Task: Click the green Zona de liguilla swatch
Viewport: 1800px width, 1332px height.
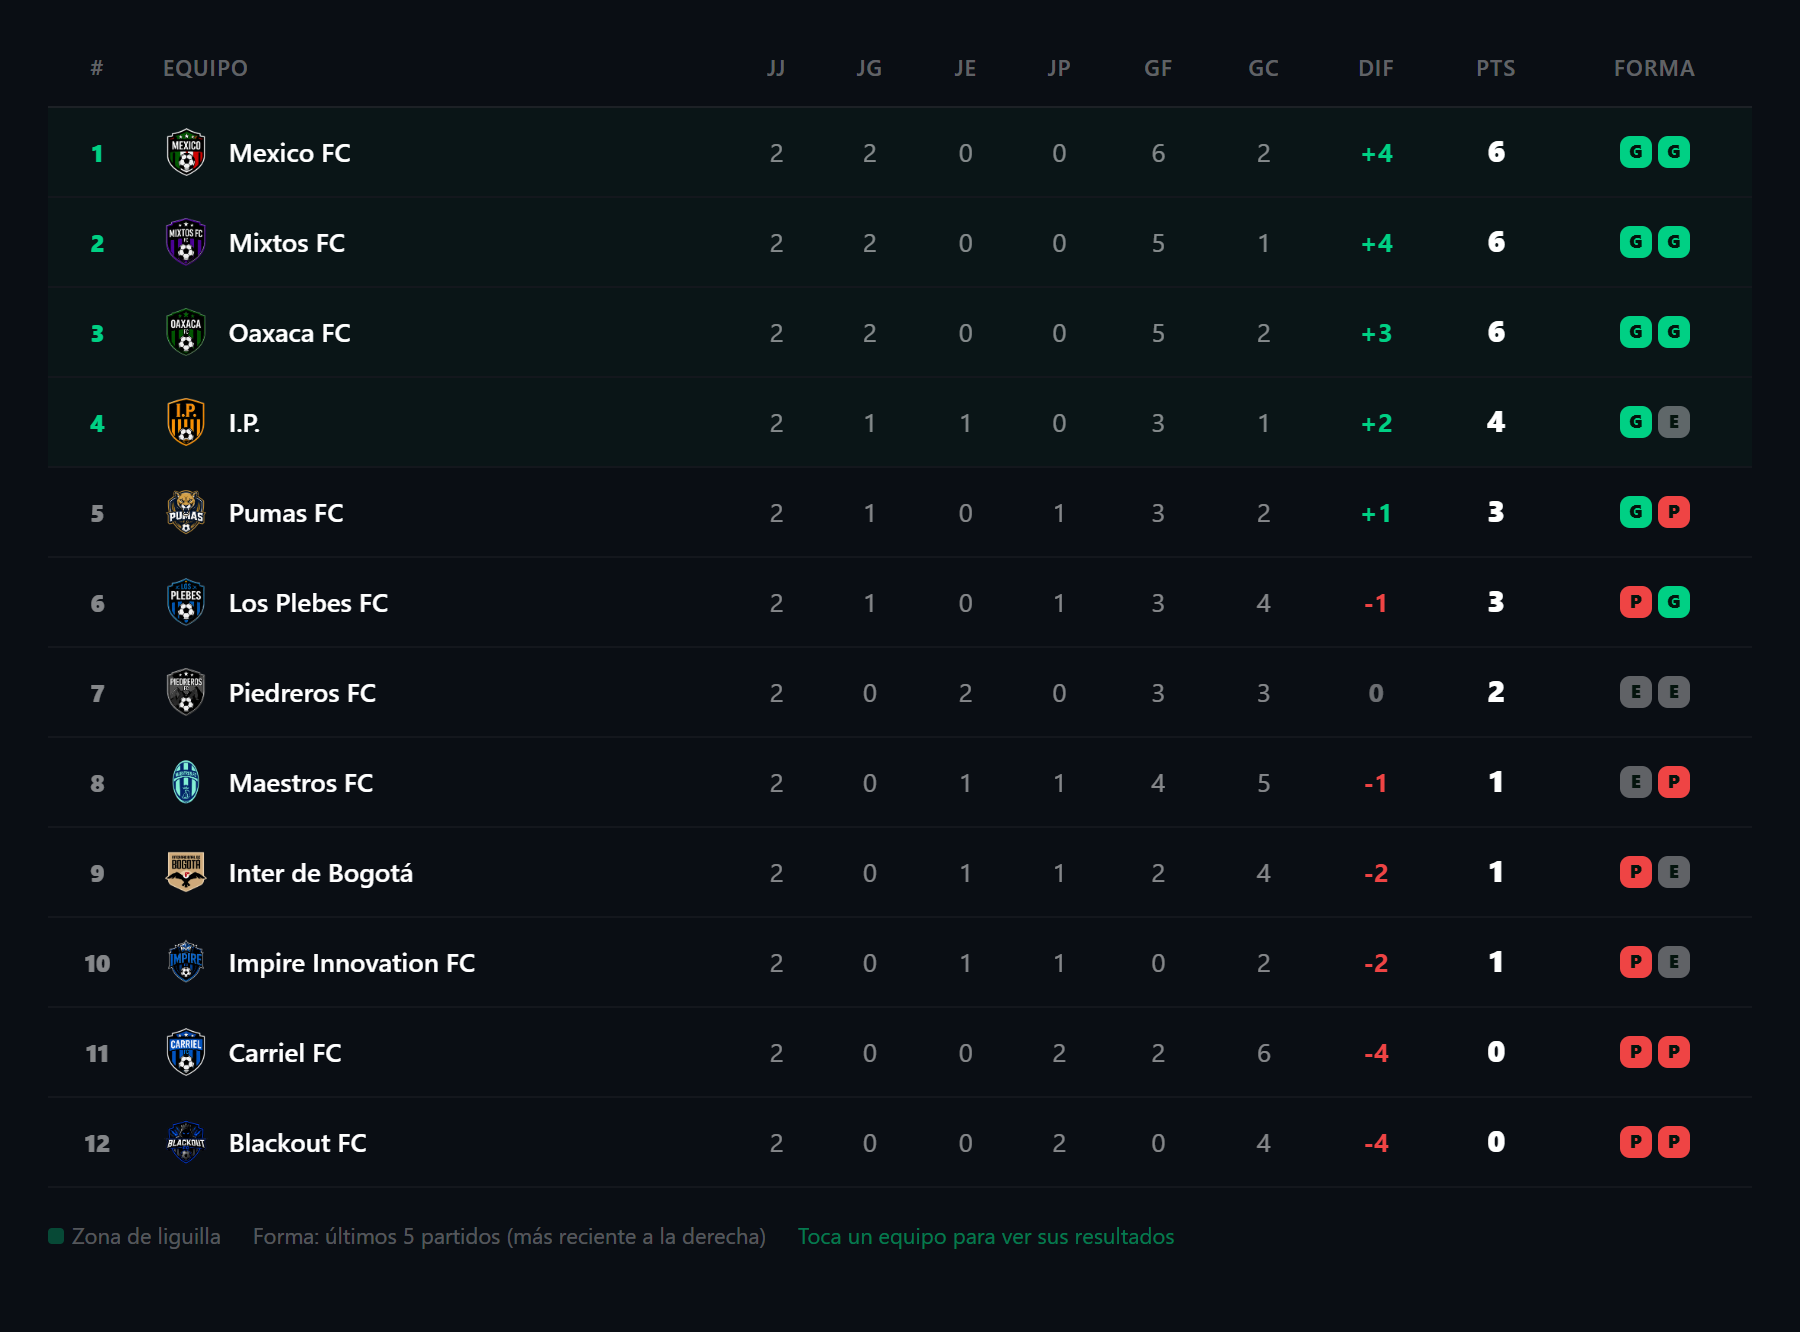Action: (56, 1236)
